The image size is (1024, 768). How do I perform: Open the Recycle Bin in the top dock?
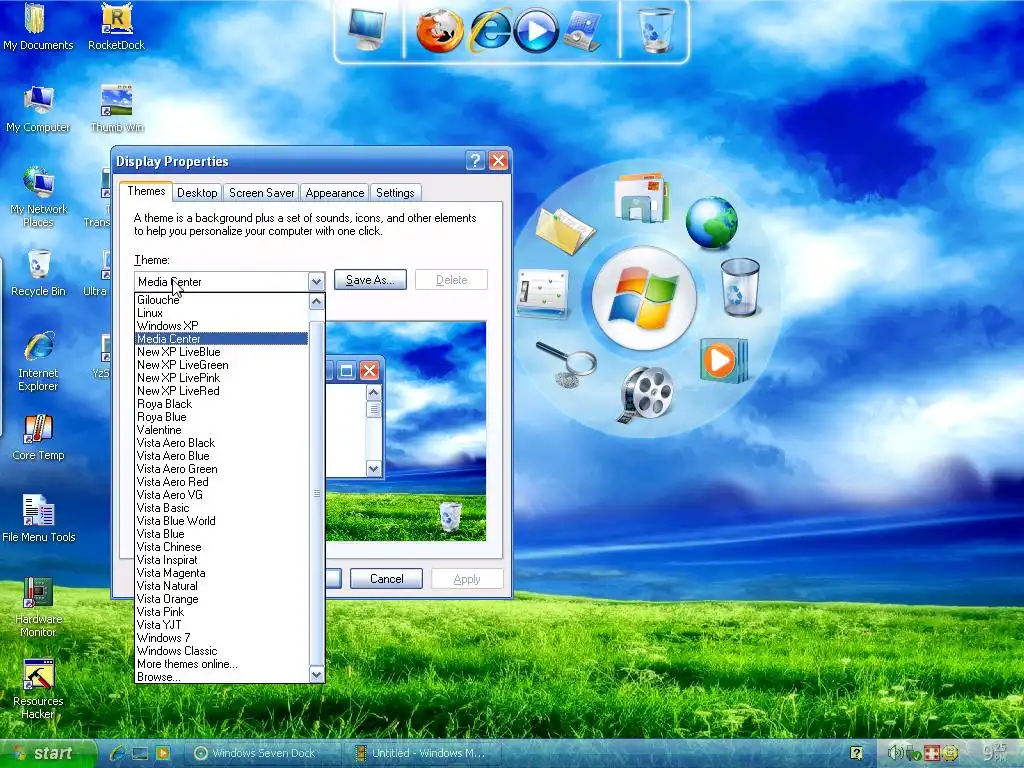click(656, 30)
